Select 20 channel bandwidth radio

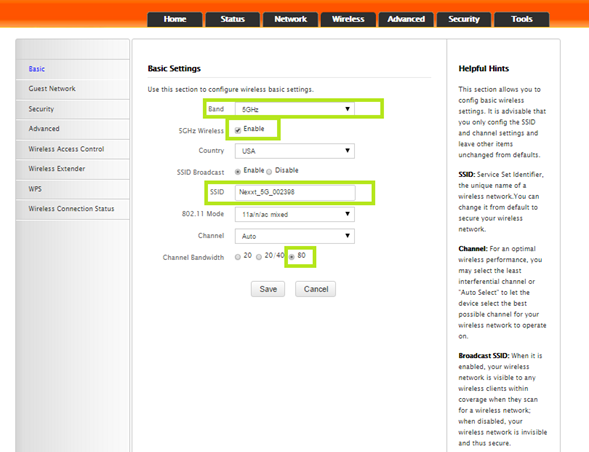238,257
